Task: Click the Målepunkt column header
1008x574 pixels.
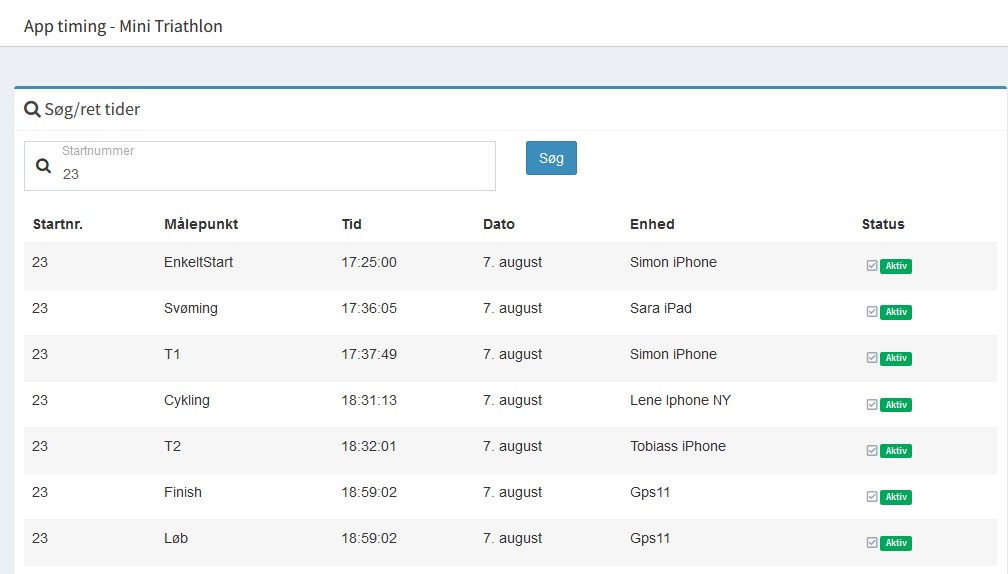Action: click(x=201, y=224)
